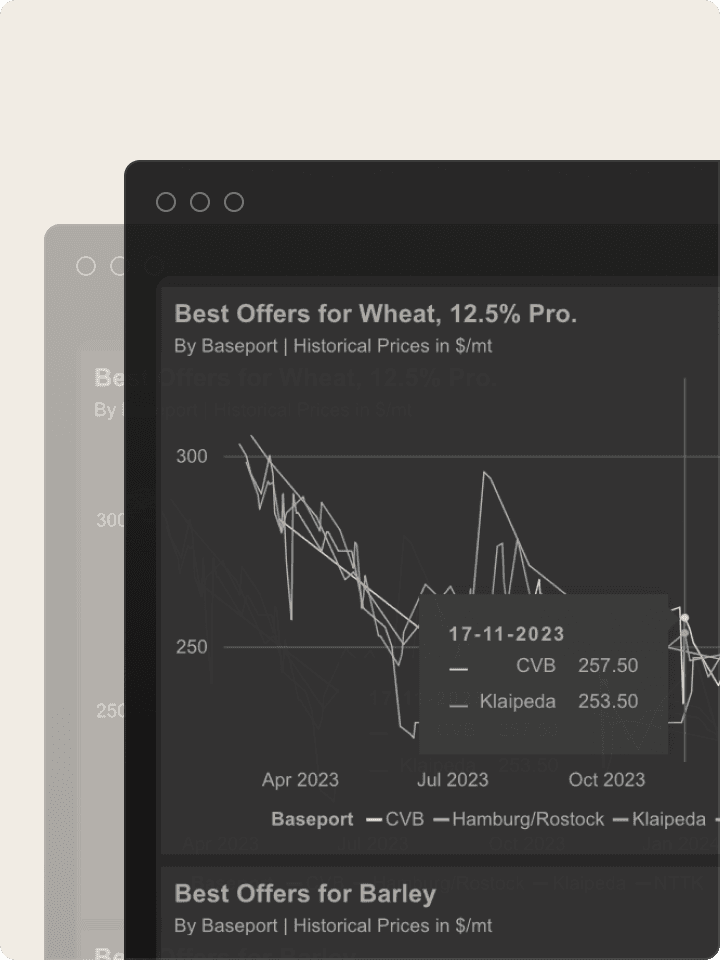Viewport: 720px width, 960px height.
Task: Click the CVB line marker inside the tooltip
Action: (x=459, y=668)
